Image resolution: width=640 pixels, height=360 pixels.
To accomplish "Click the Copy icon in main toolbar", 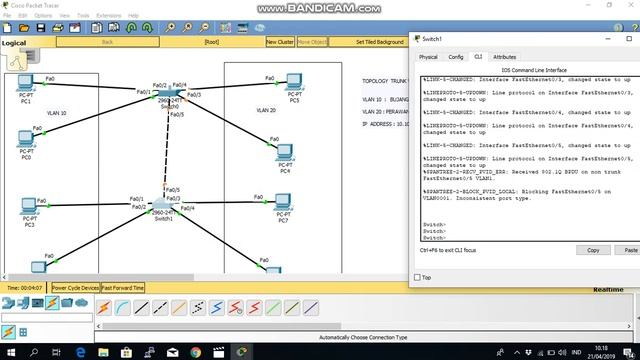I will (97, 28).
